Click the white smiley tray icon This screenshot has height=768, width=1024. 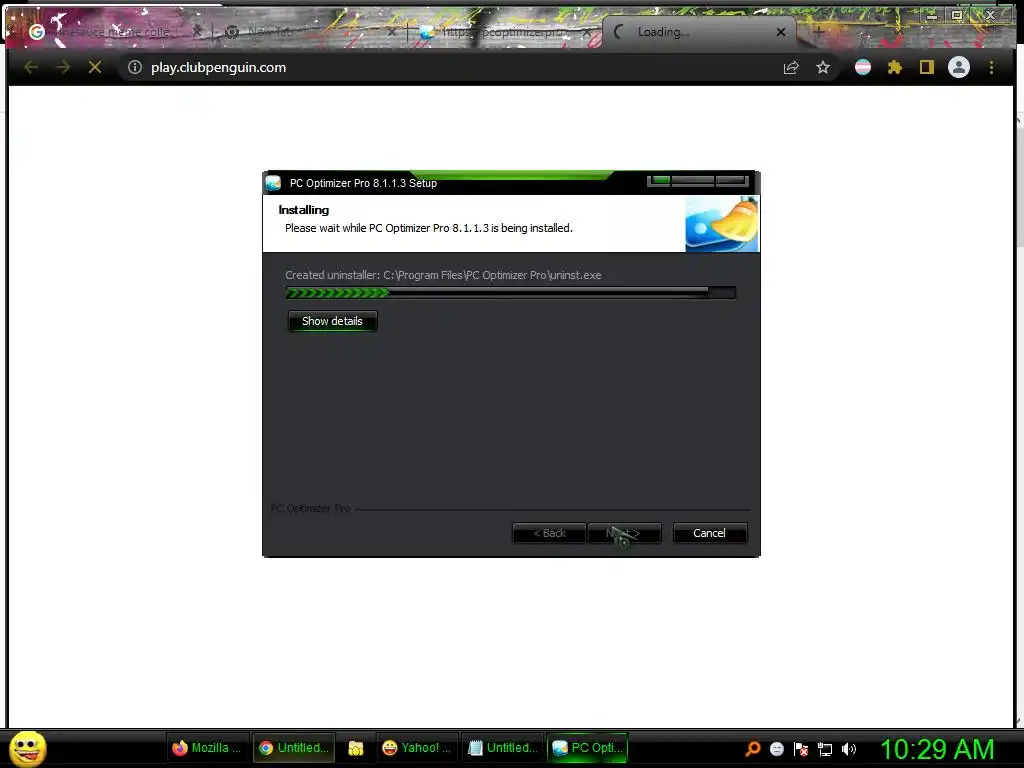pos(777,749)
